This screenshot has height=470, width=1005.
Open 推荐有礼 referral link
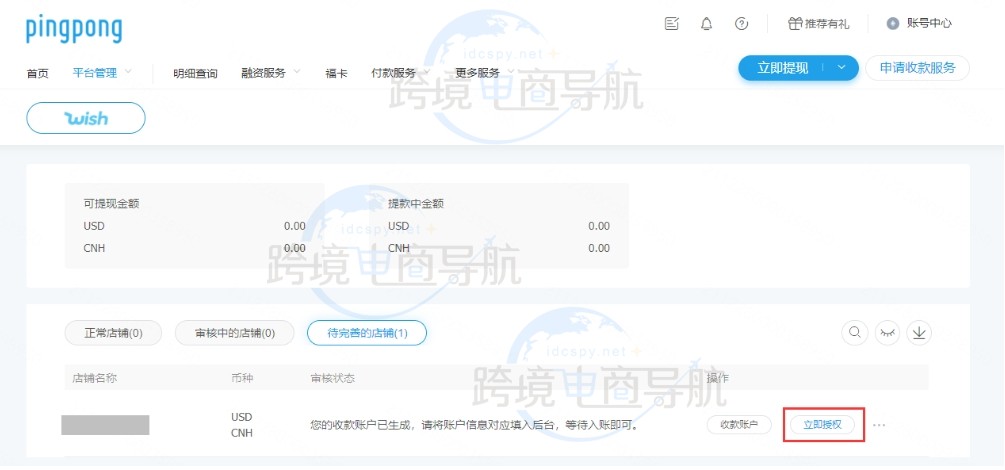[x=827, y=24]
